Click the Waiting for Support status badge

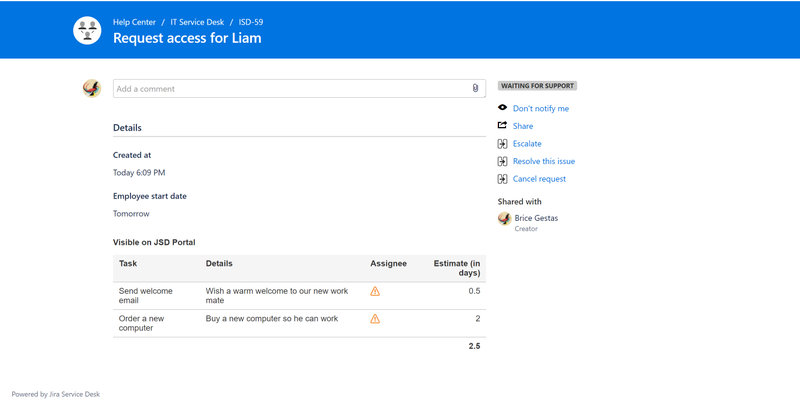(x=537, y=86)
